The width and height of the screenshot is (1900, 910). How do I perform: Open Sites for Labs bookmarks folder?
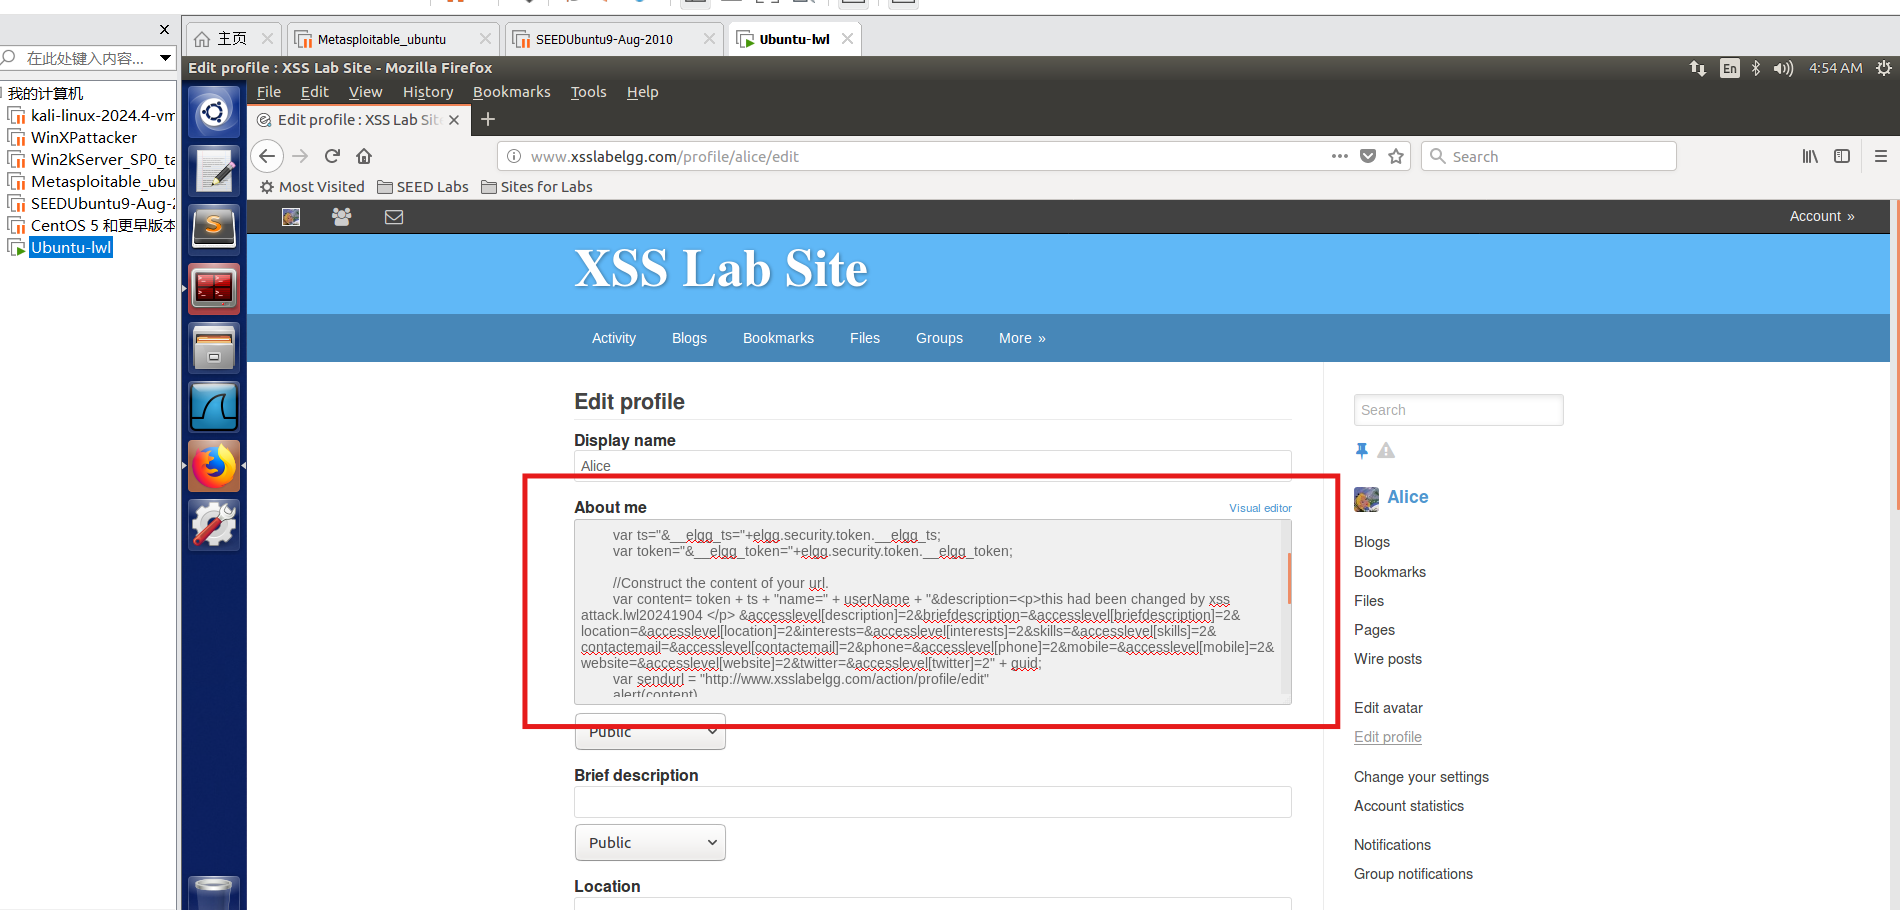(x=537, y=187)
